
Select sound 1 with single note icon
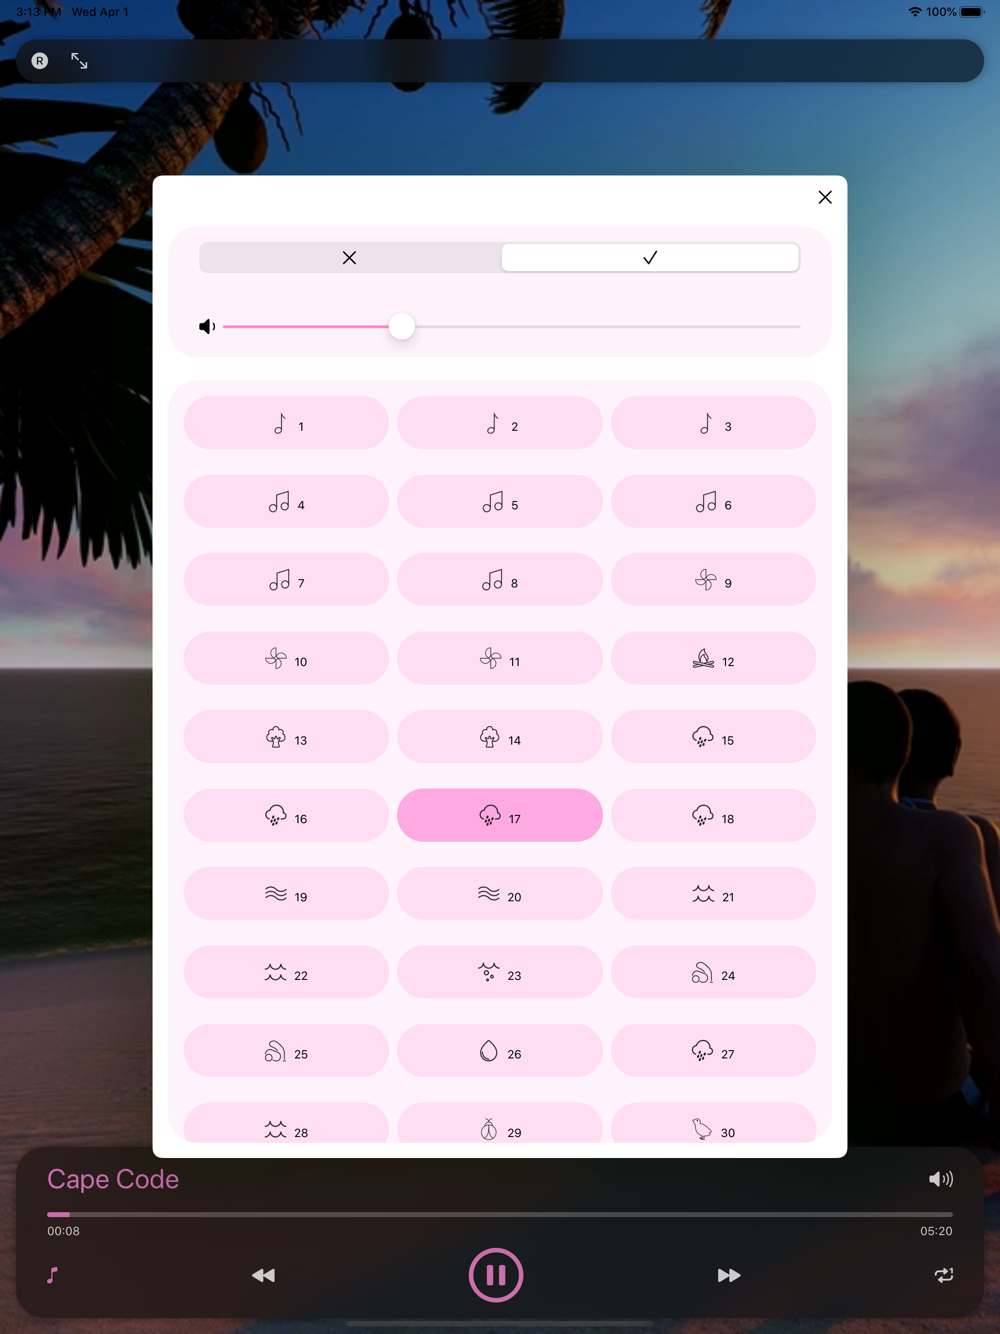(x=286, y=423)
